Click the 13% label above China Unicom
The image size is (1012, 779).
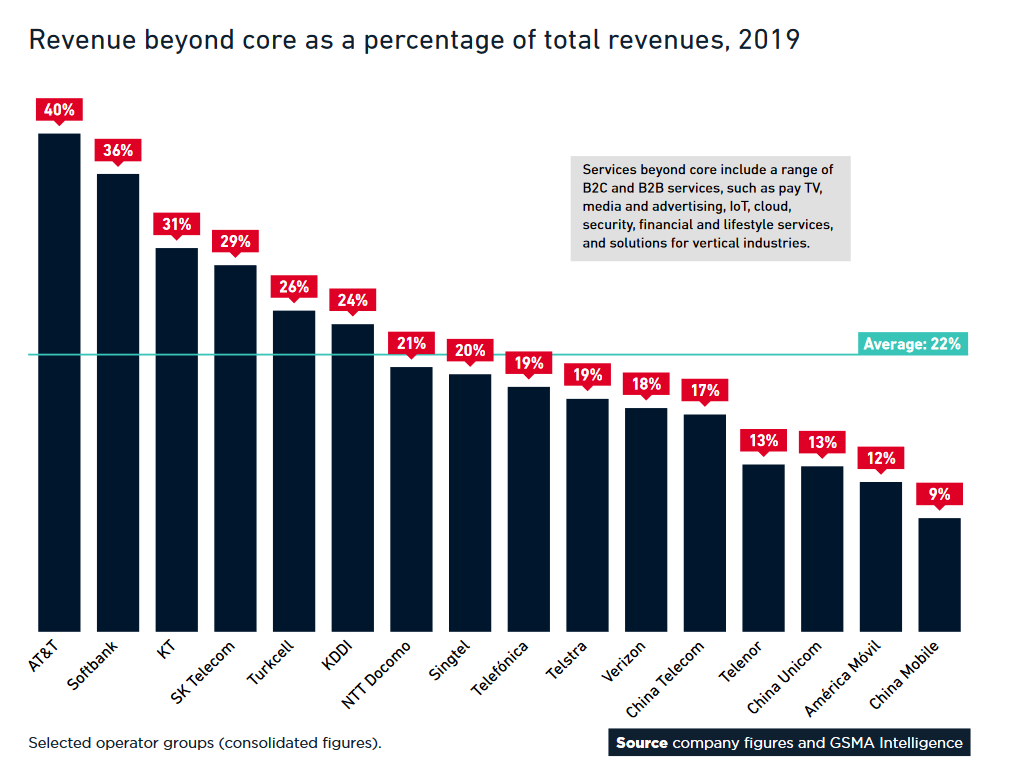pyautogui.click(x=823, y=443)
